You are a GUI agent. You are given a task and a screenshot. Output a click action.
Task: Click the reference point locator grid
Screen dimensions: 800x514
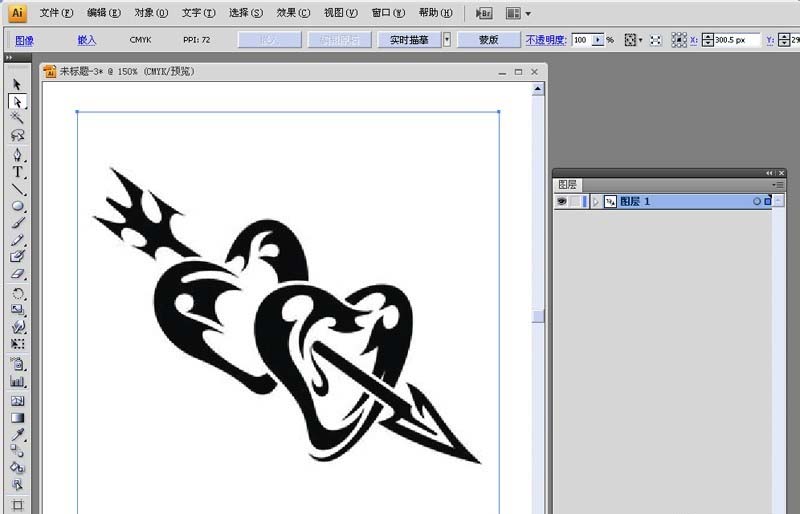pyautogui.click(x=679, y=40)
